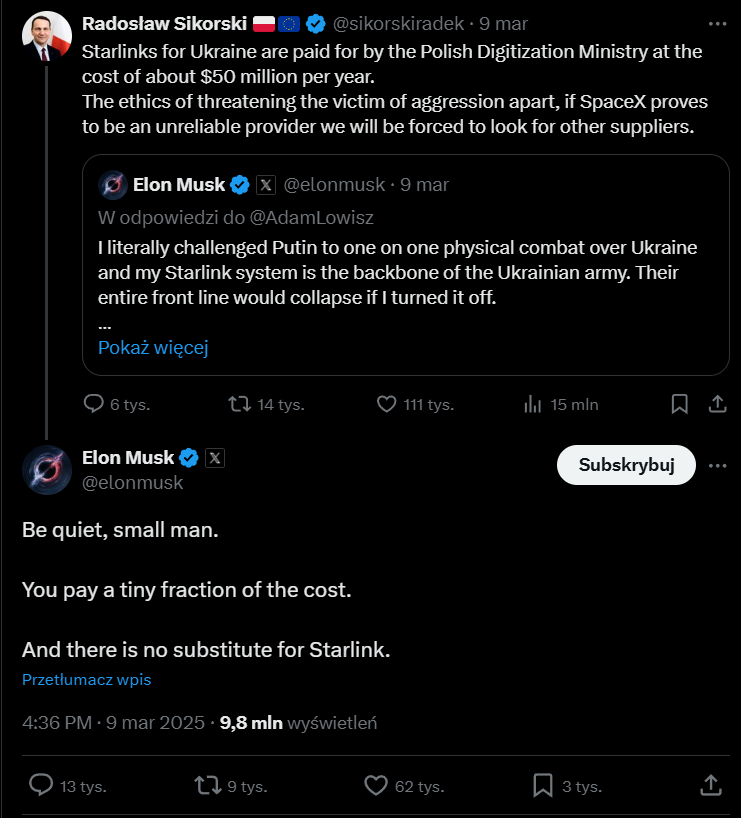Screen dimensions: 741x818
Task: Share Elon Musk's main post
Action: [710, 785]
